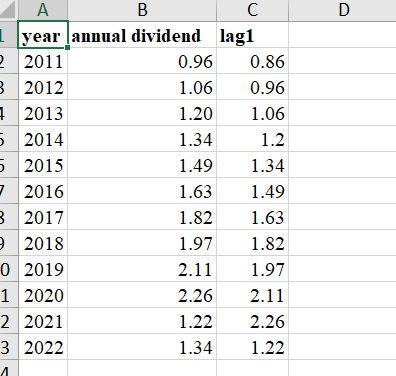Click the cell containing year 2017

(x=43, y=217)
